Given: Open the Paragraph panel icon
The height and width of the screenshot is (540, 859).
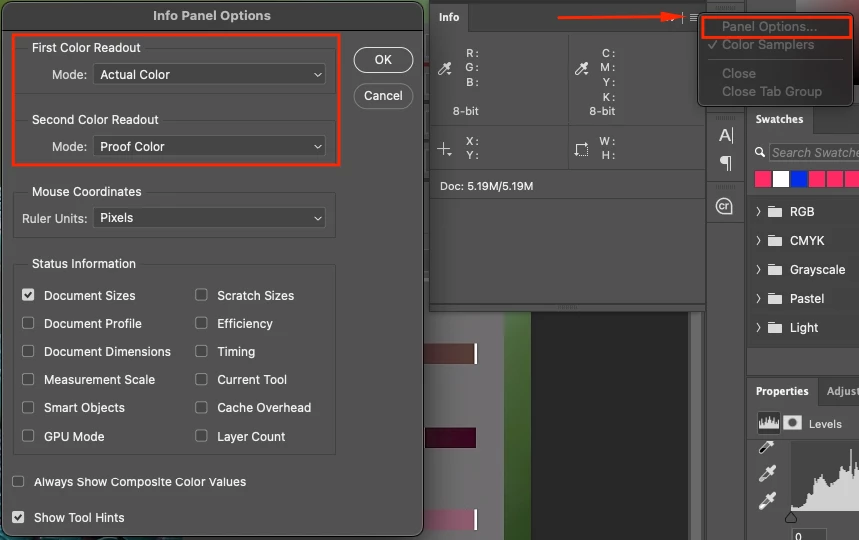Looking at the screenshot, I should pos(725,163).
